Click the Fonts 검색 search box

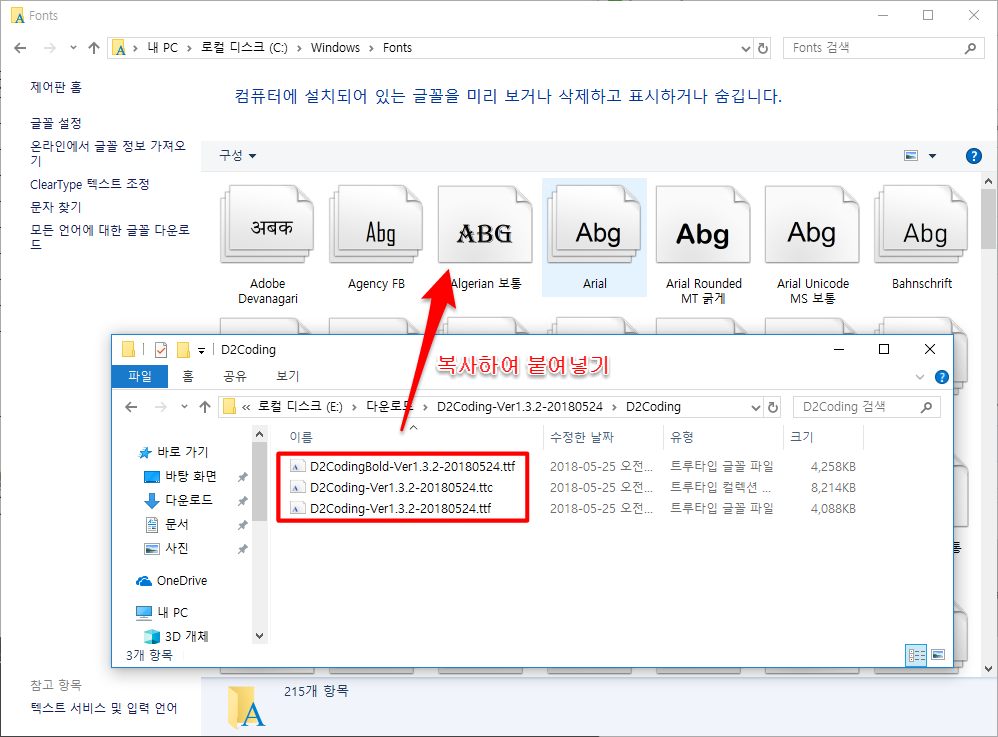coord(883,48)
